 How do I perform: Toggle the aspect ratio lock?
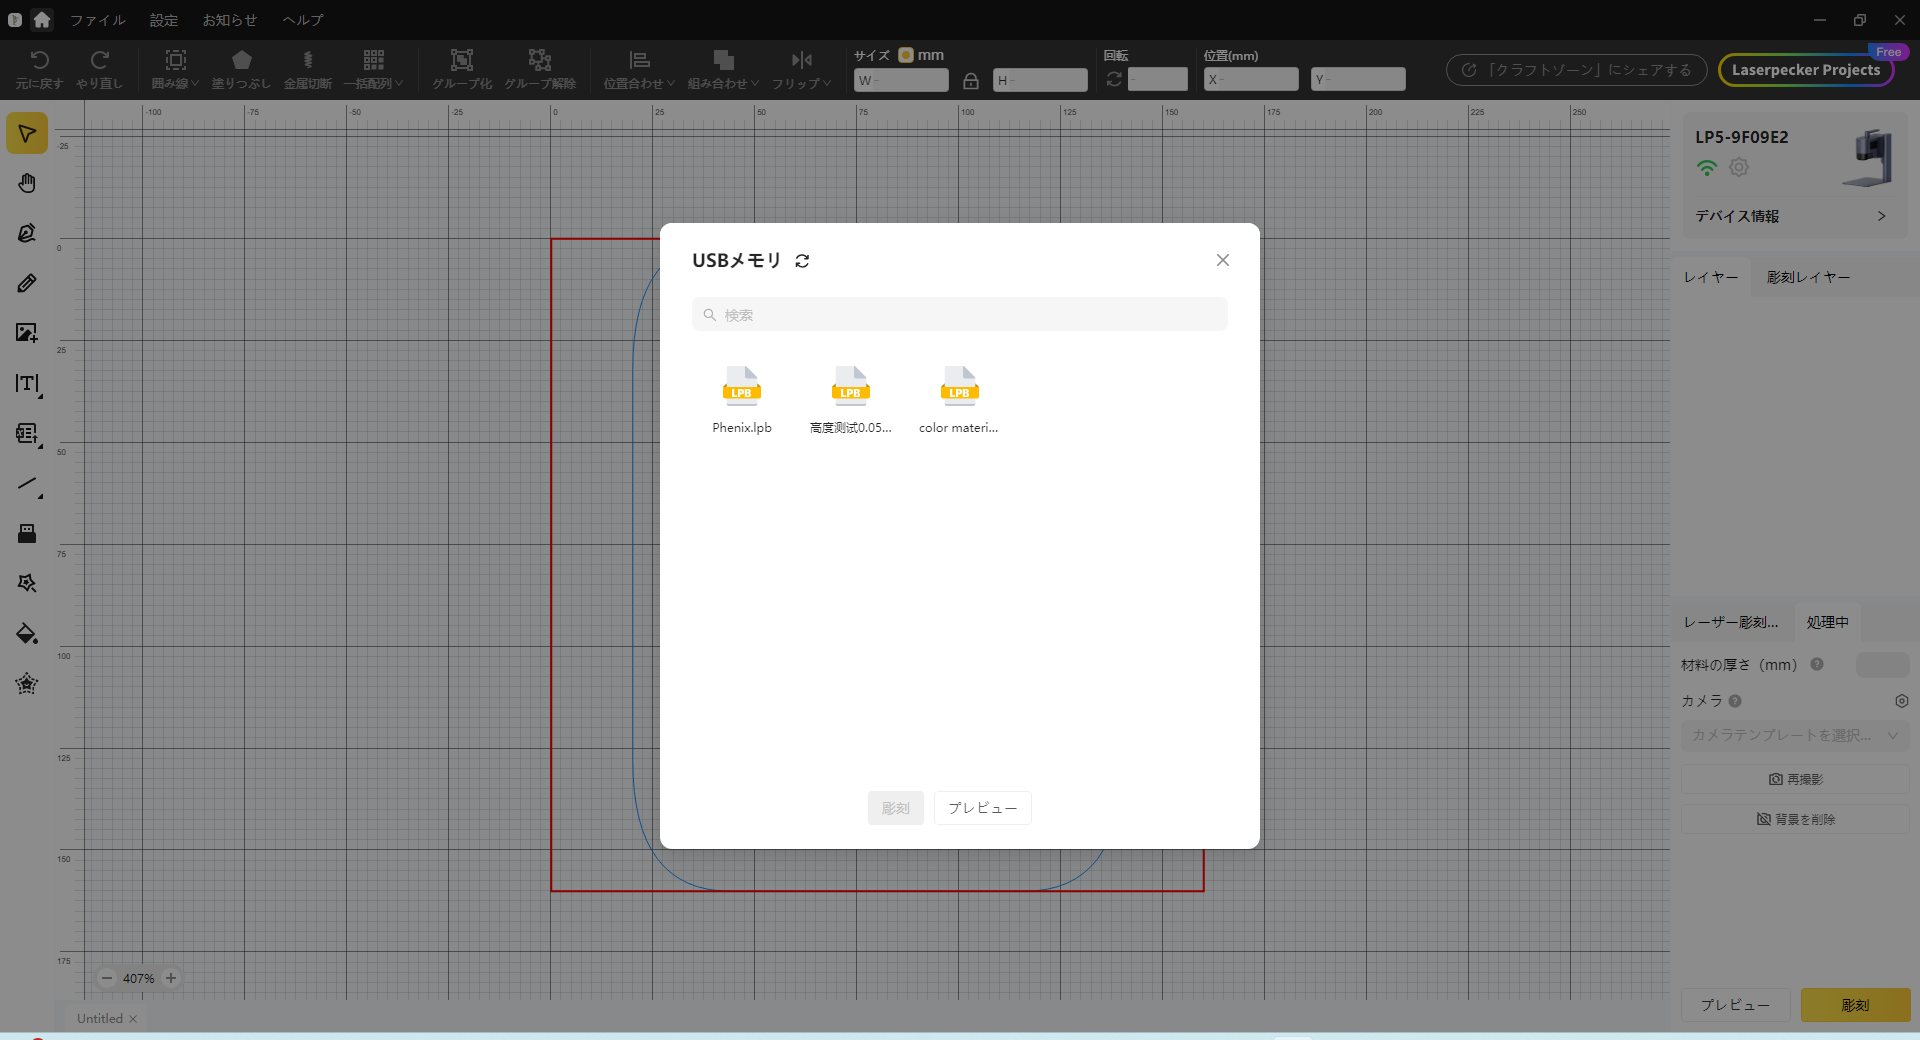click(971, 80)
